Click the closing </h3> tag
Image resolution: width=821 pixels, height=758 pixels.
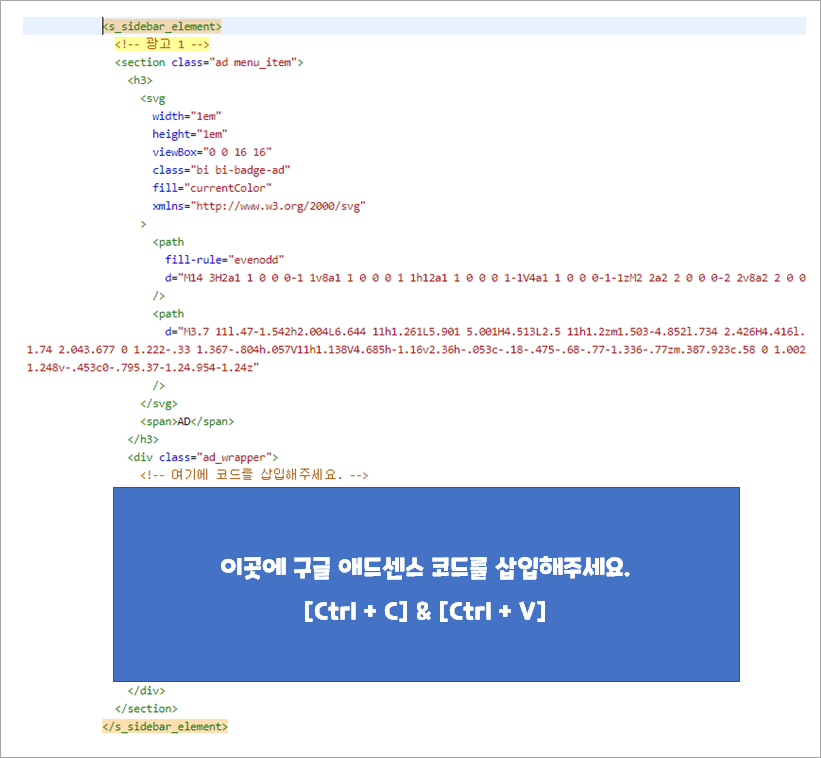pos(143,439)
